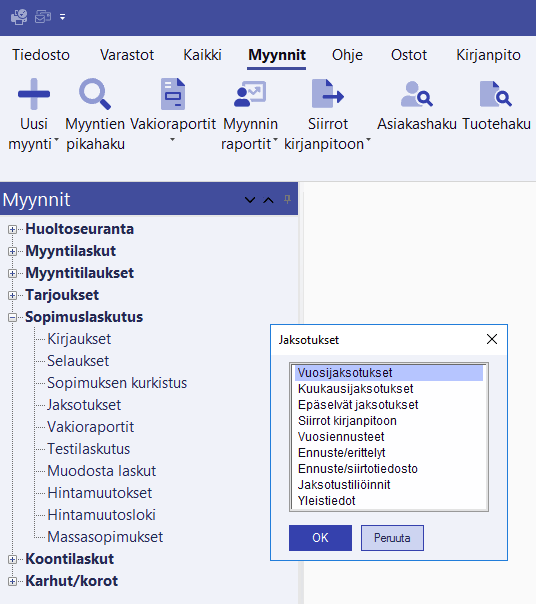Image resolution: width=536 pixels, height=604 pixels.
Task: Select the Testilaskutus tree item
Action: (x=89, y=449)
